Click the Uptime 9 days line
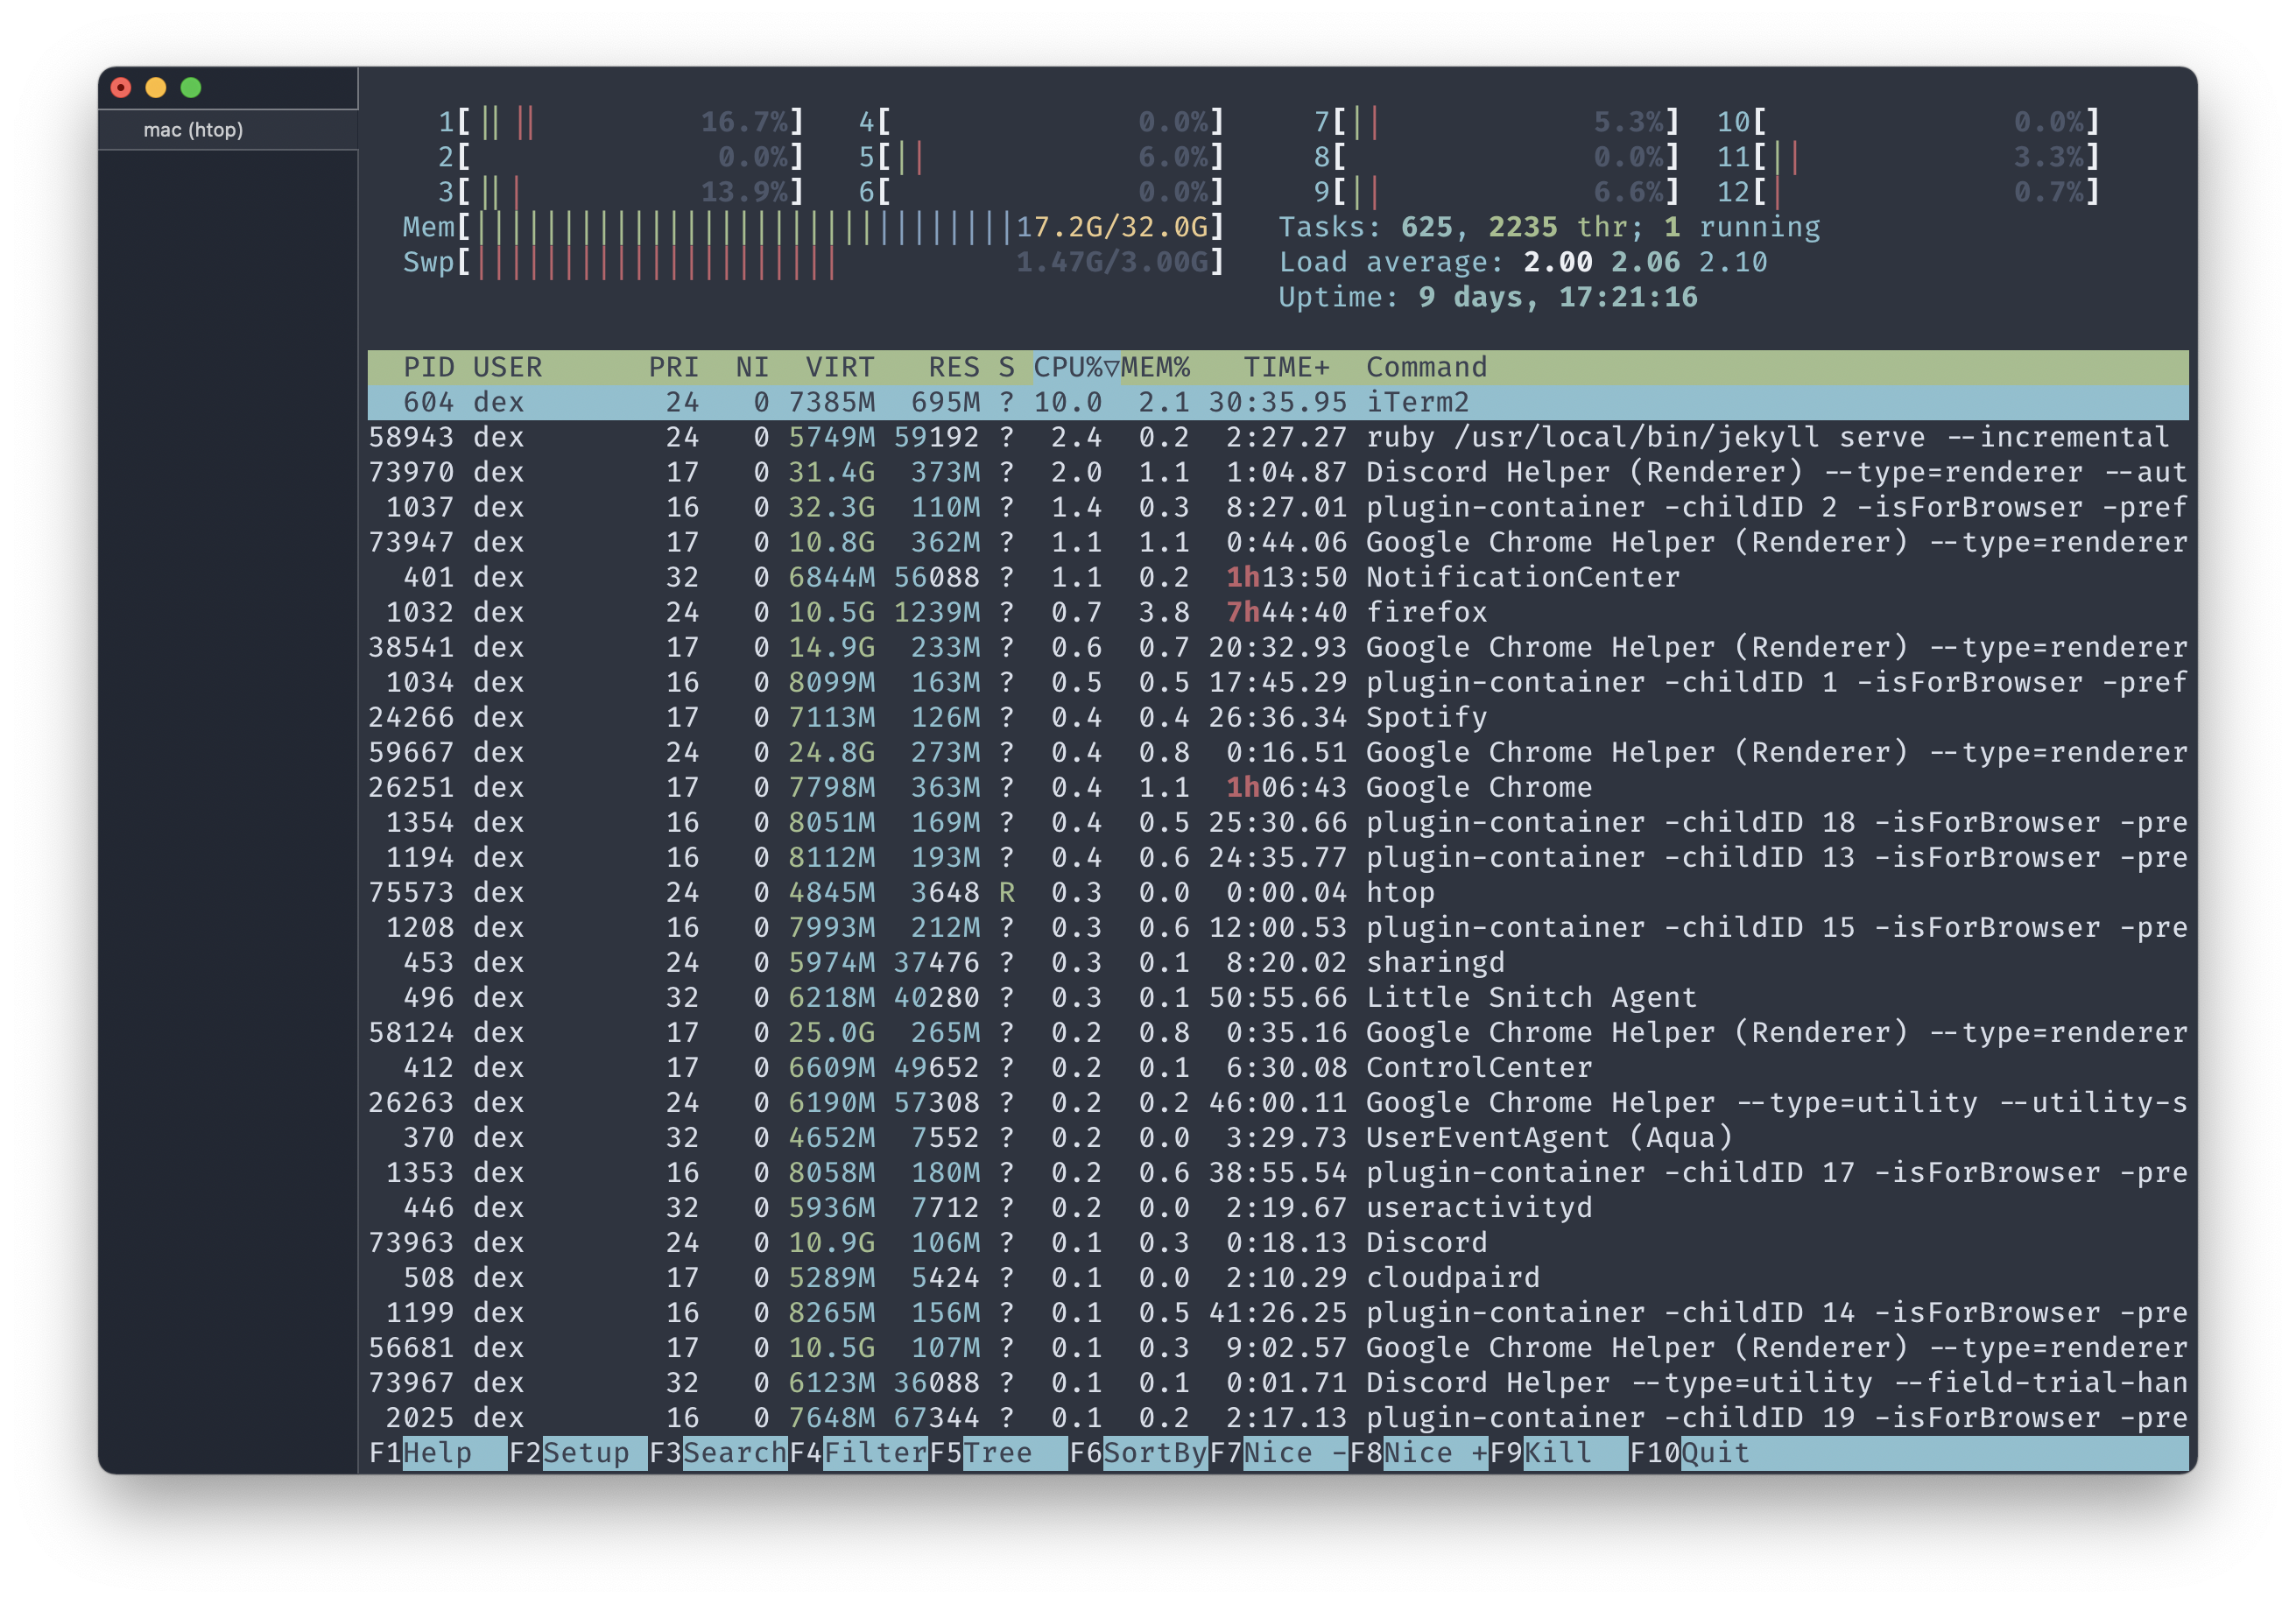 [1488, 297]
